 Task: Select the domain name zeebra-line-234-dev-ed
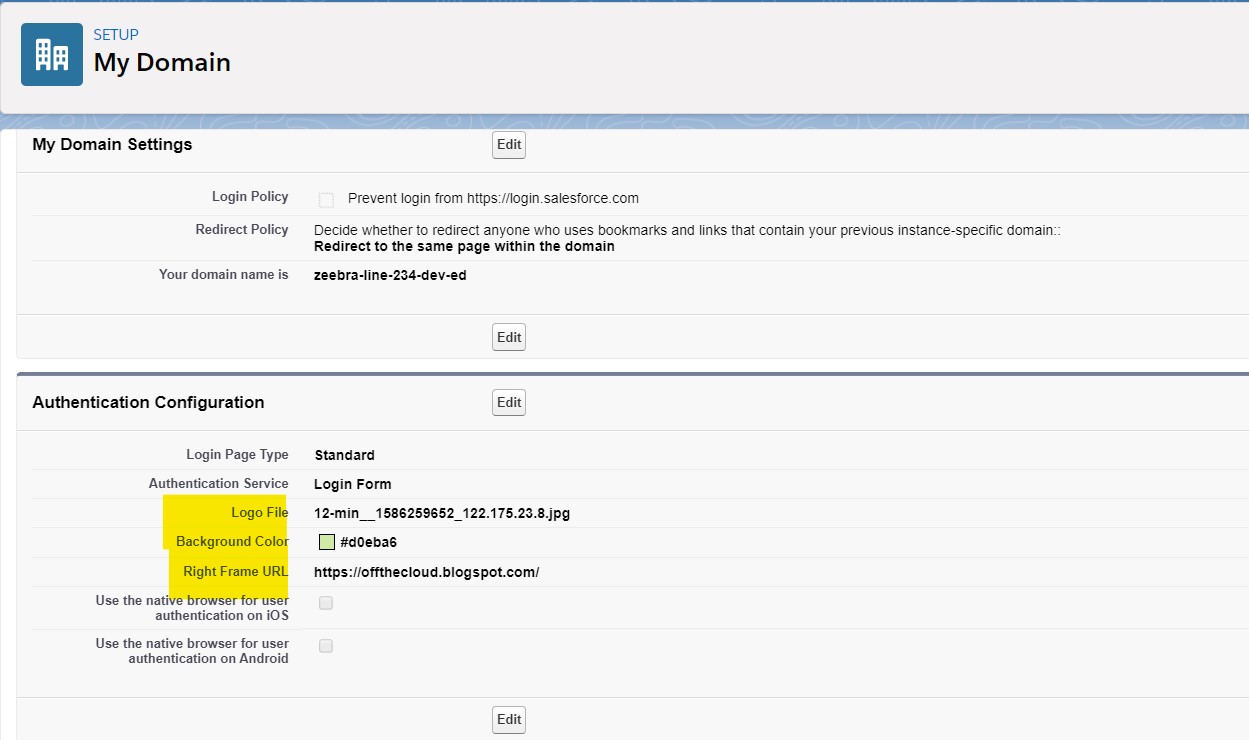(x=389, y=274)
